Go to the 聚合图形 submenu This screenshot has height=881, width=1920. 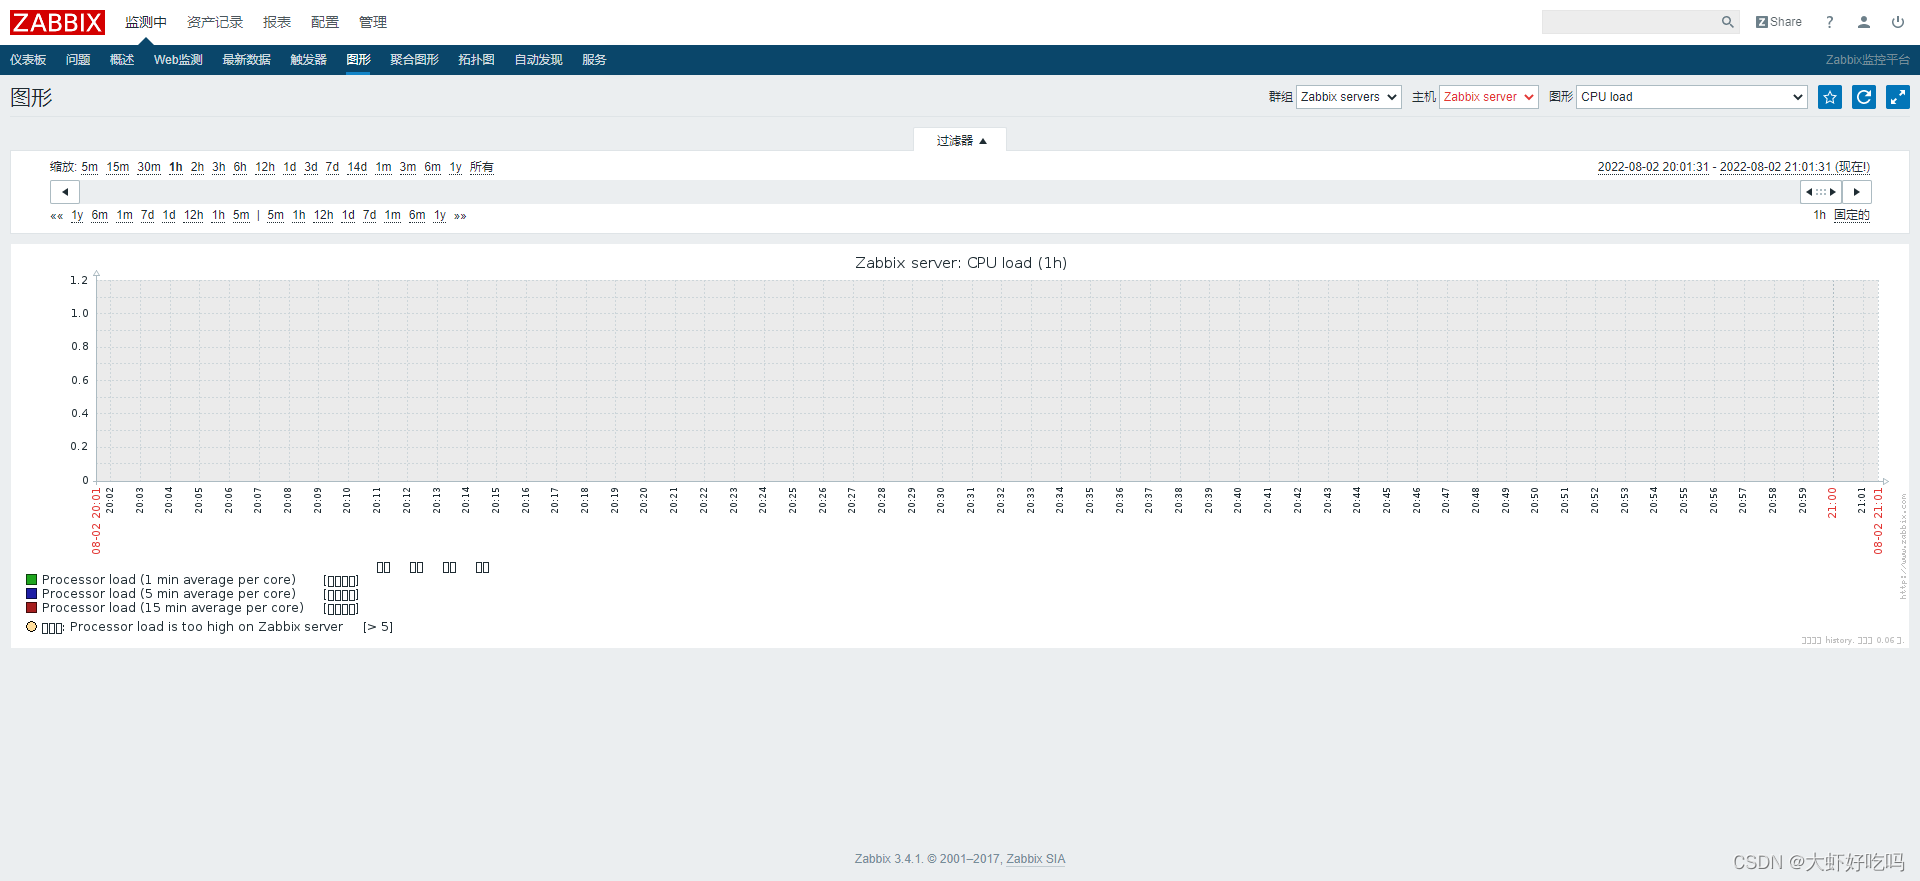414,60
